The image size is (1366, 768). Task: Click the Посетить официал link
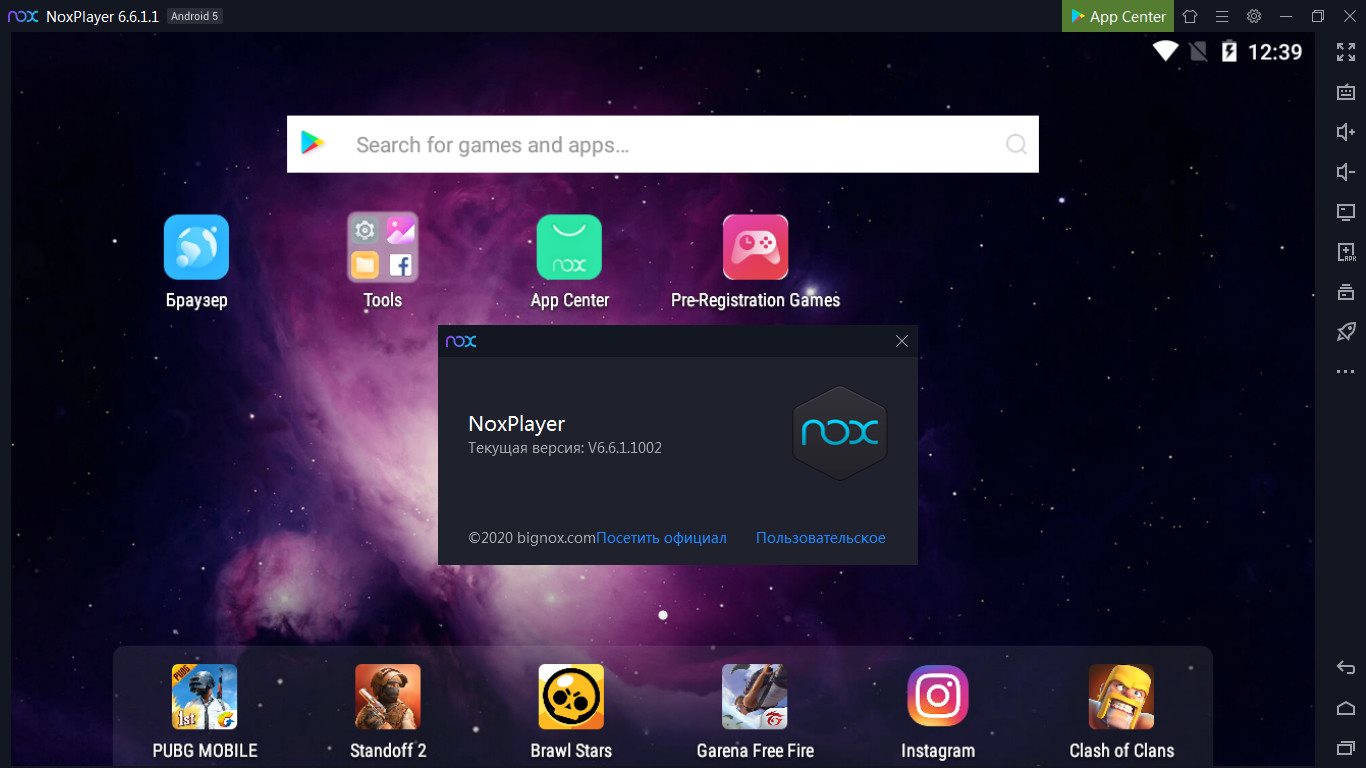pos(661,538)
